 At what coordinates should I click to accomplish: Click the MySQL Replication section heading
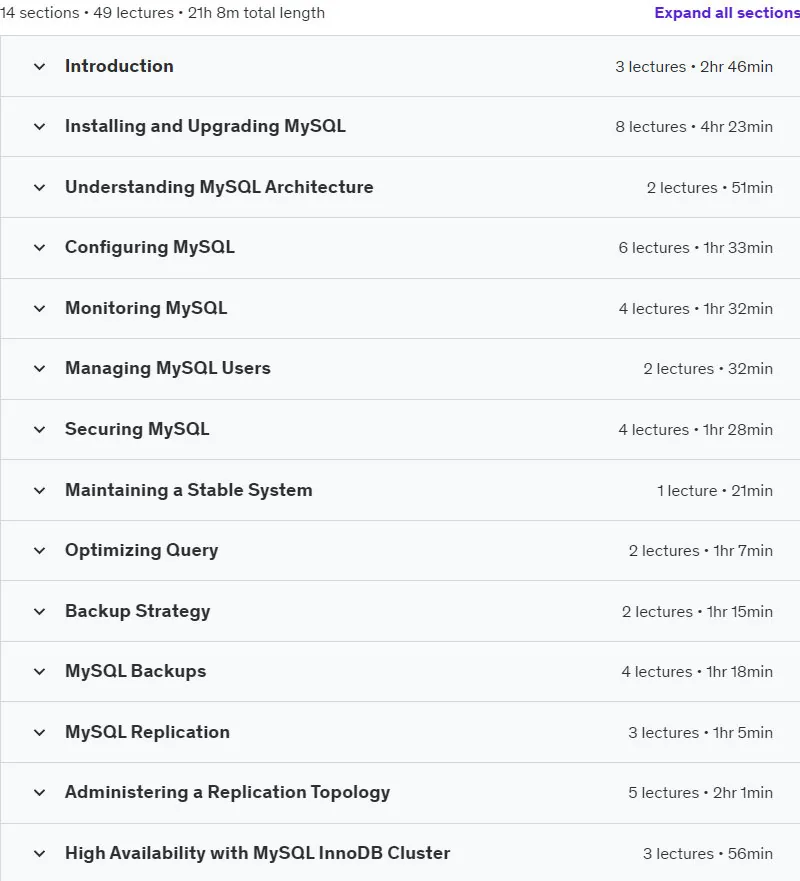tap(147, 732)
